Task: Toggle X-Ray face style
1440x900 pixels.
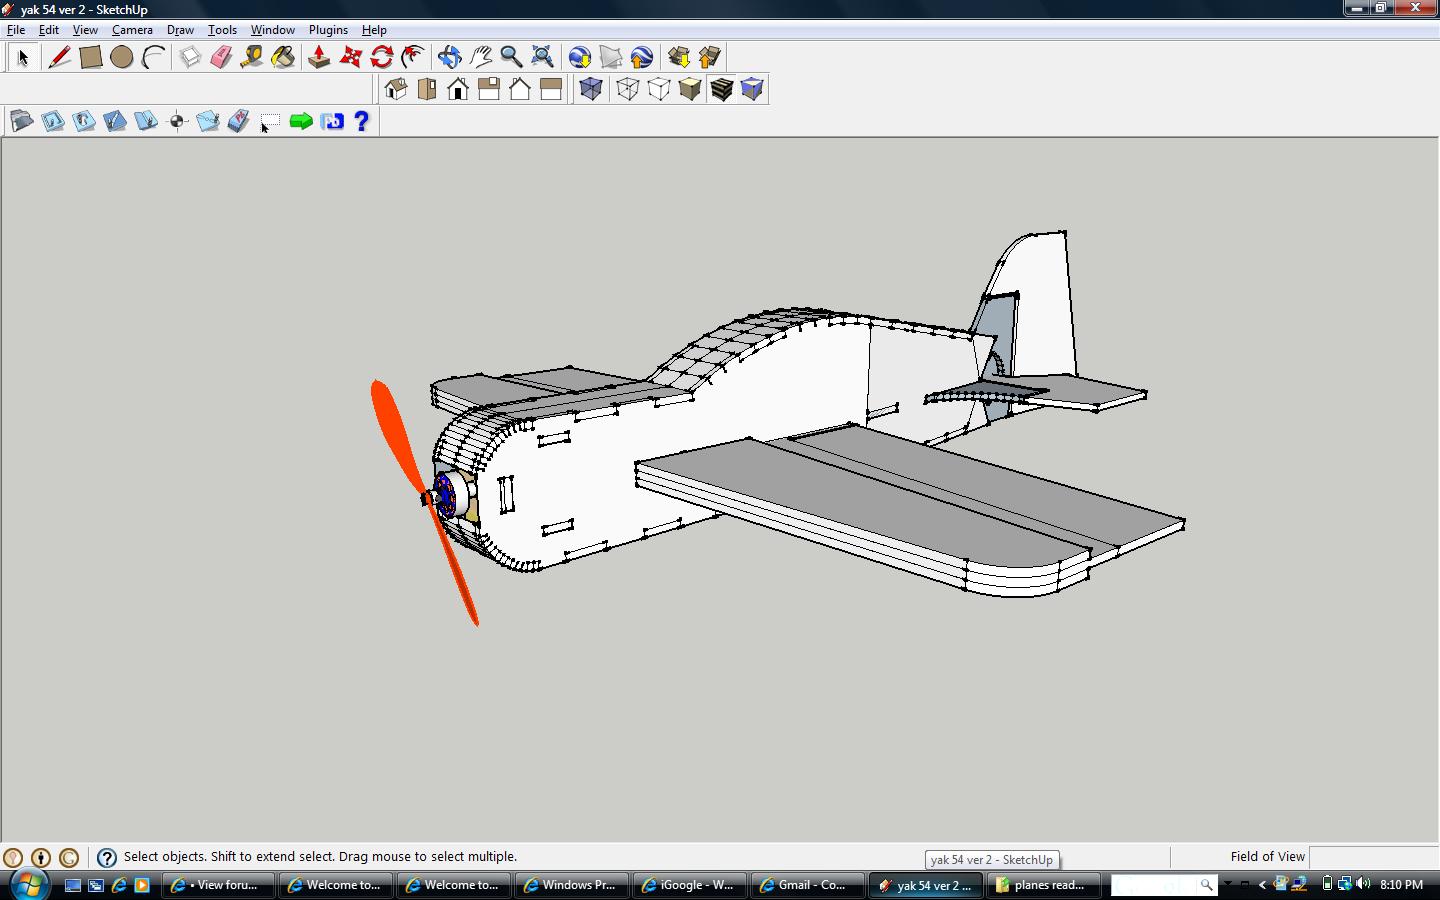Action: [x=591, y=89]
